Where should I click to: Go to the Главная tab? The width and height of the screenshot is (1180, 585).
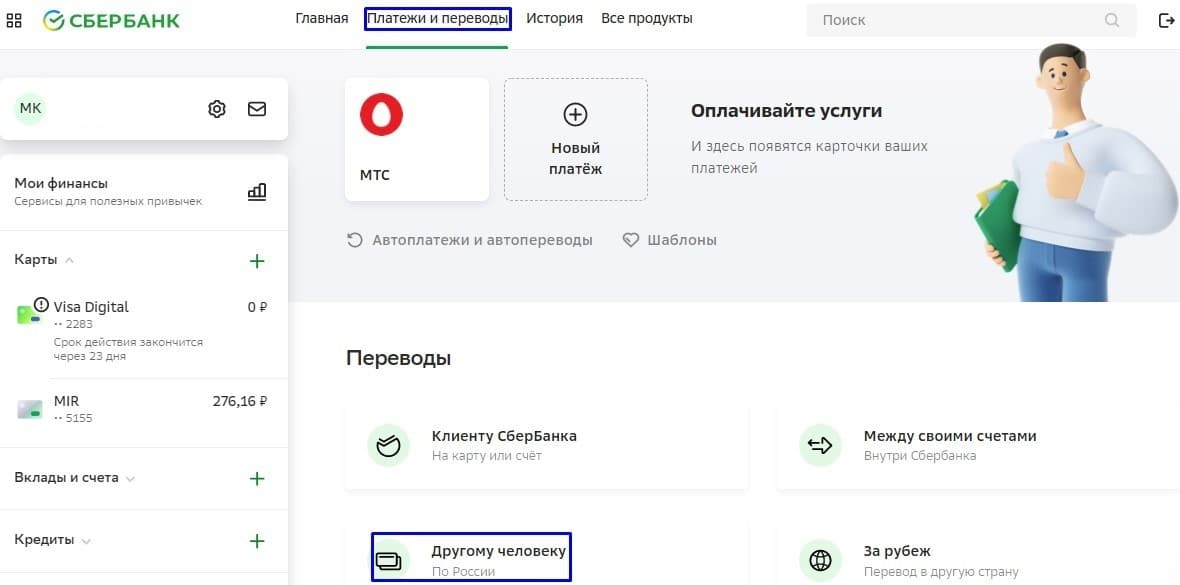322,19
